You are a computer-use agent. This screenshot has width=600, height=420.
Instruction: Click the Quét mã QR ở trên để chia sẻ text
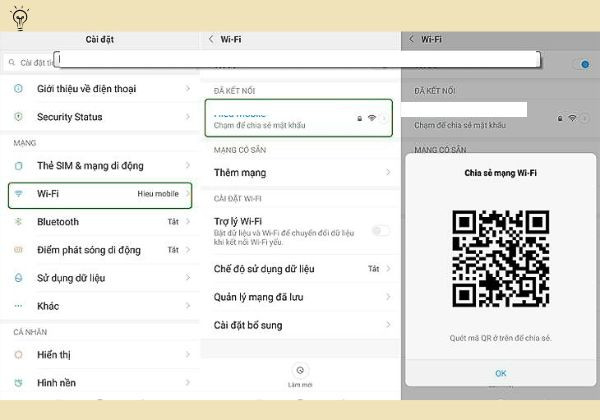pyautogui.click(x=501, y=338)
